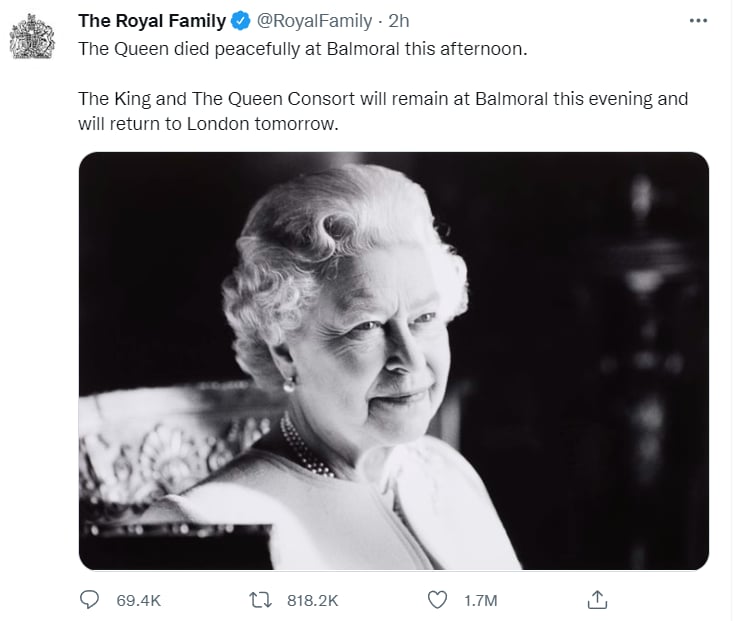
Task: Click 'will return to London tomorrow' line
Action: coord(208,124)
